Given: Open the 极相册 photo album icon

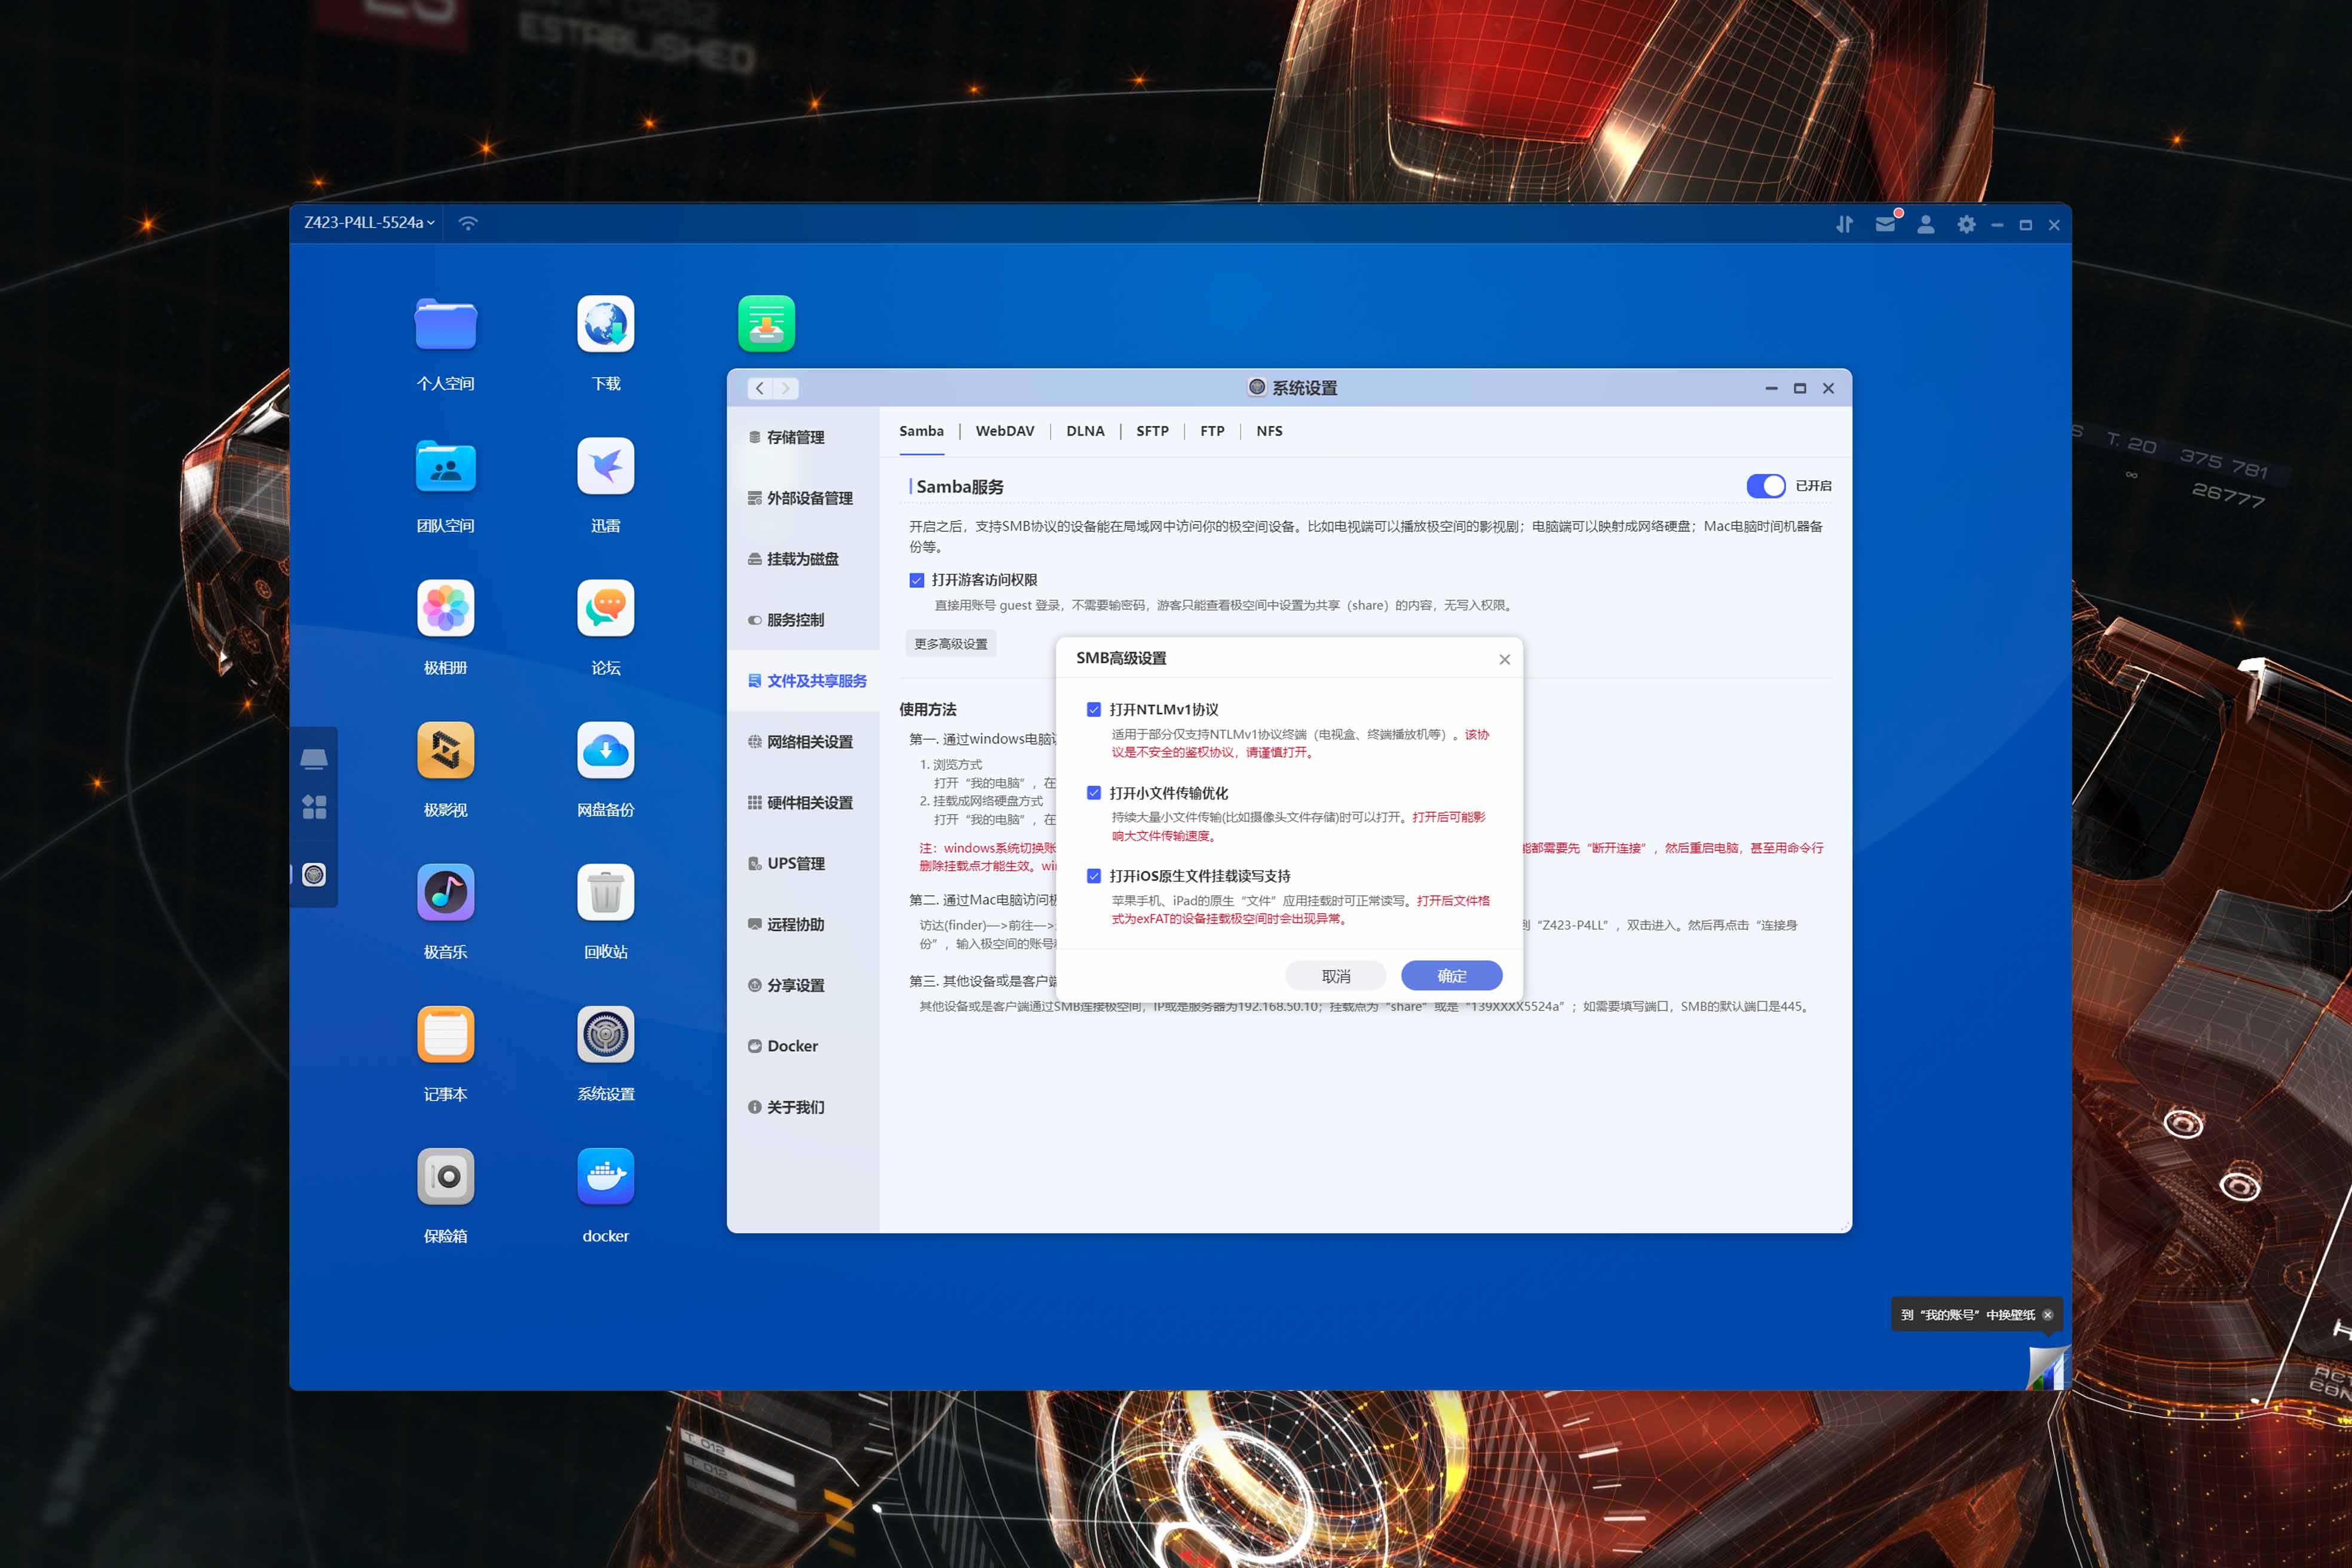Looking at the screenshot, I should click(445, 608).
